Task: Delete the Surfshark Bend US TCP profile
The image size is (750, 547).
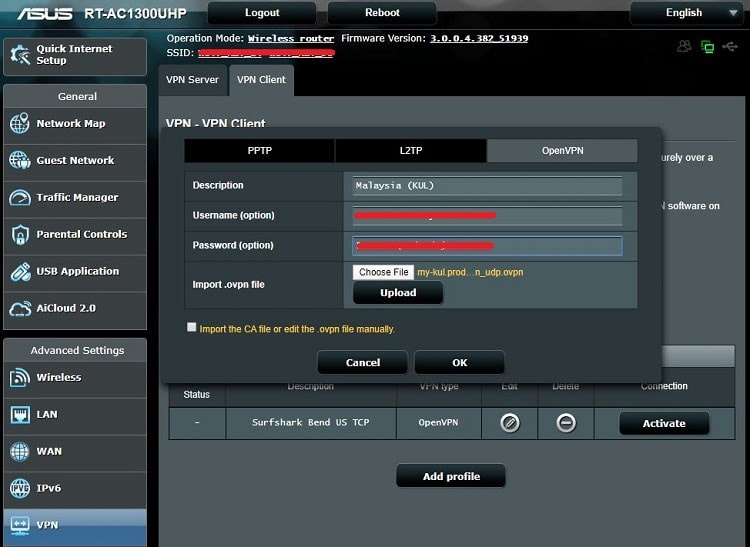Action: pos(566,423)
